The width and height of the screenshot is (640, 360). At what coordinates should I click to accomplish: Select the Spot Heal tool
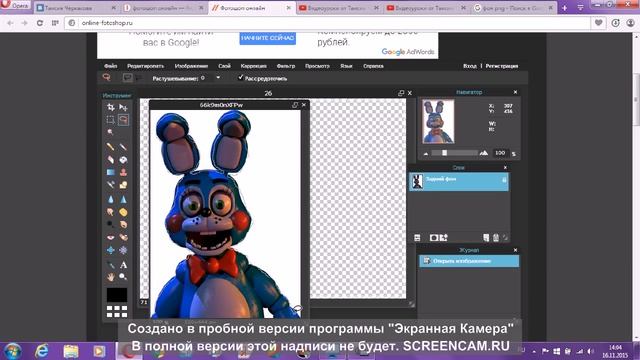pyautogui.click(x=123, y=237)
